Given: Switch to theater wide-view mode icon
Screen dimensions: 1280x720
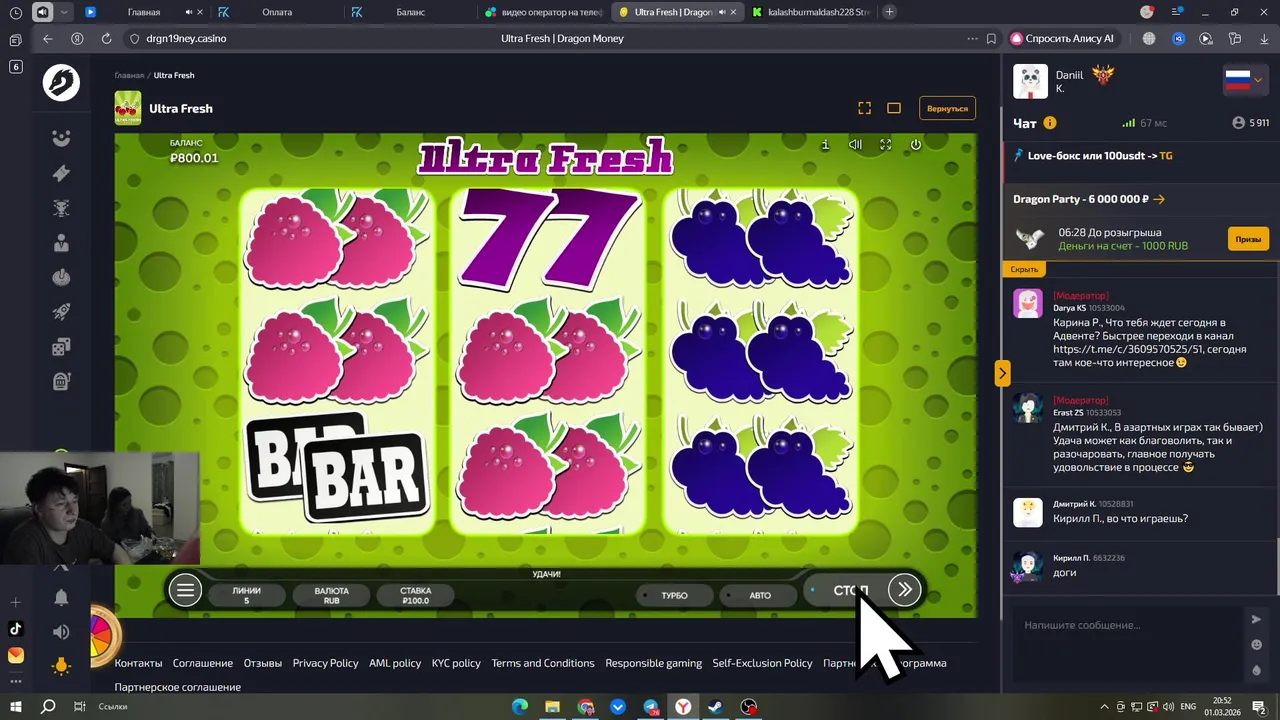Looking at the screenshot, I should pyautogui.click(x=894, y=108).
